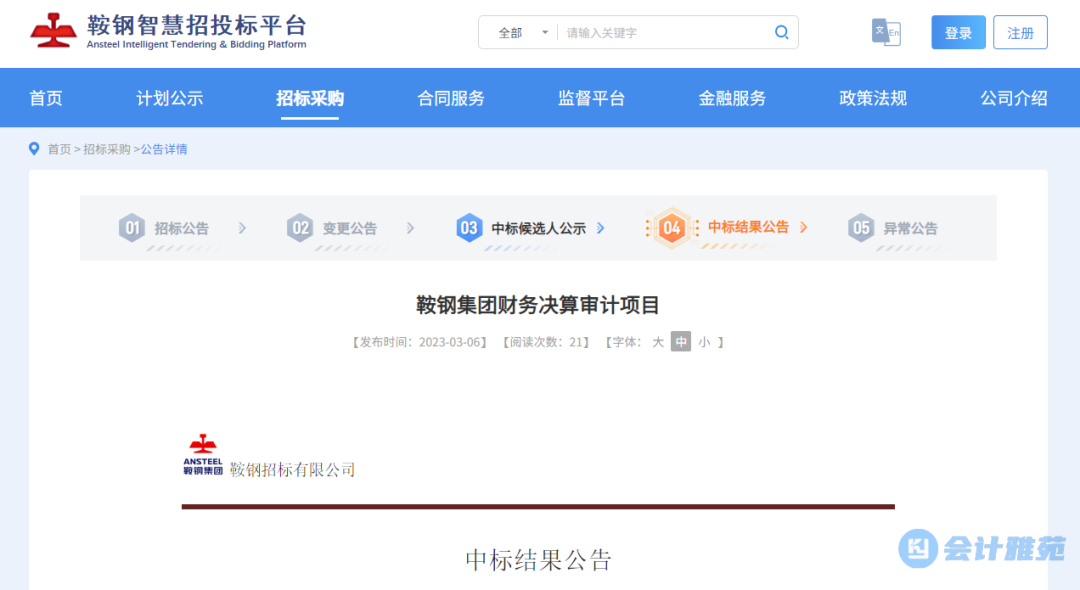The width and height of the screenshot is (1080, 590).
Task: Switch to the 中标结果公告 step tab
Action: click(x=749, y=227)
